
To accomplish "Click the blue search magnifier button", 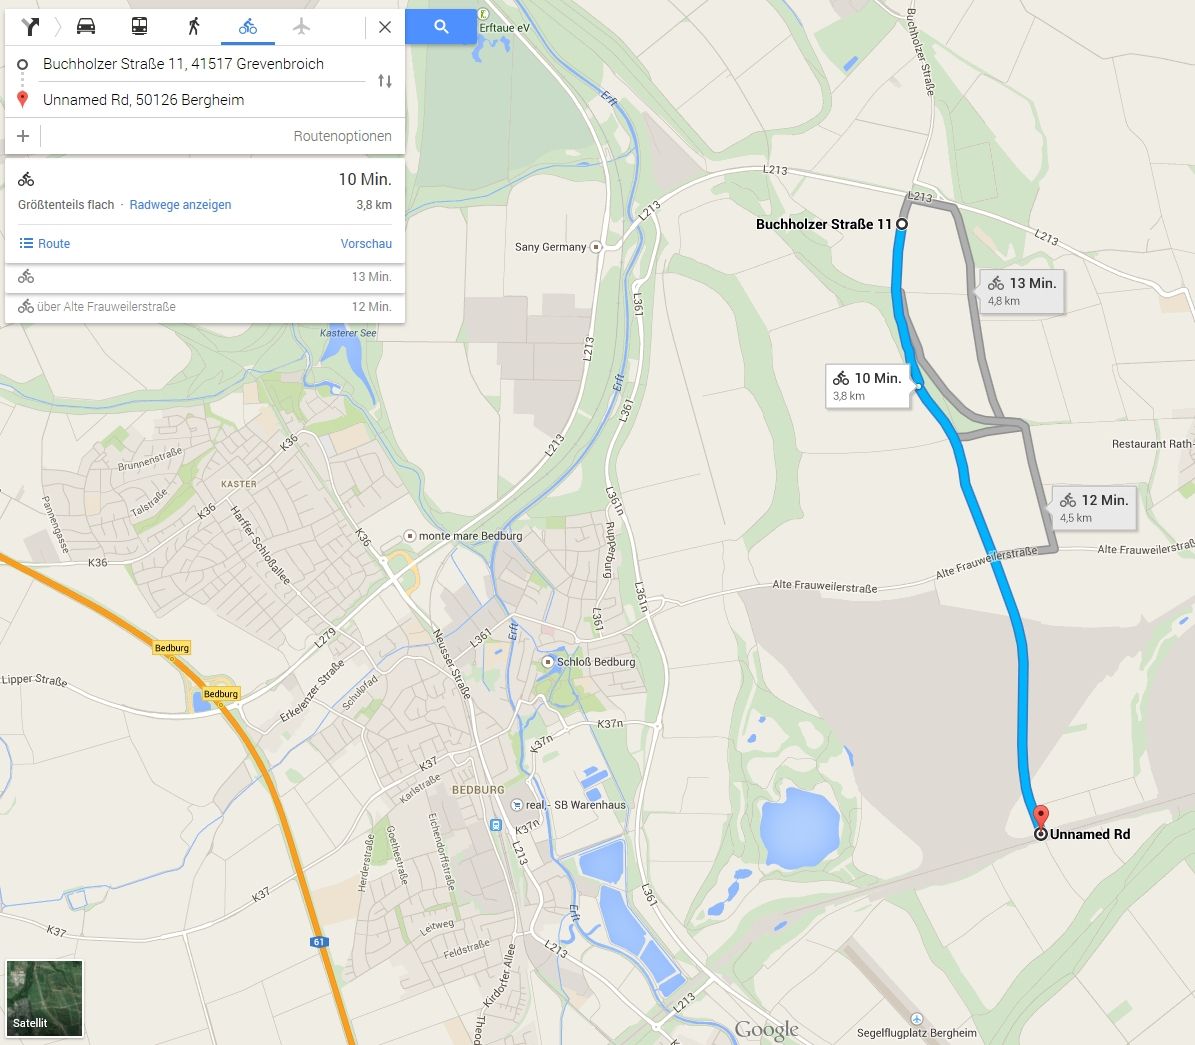I will pyautogui.click(x=441, y=27).
